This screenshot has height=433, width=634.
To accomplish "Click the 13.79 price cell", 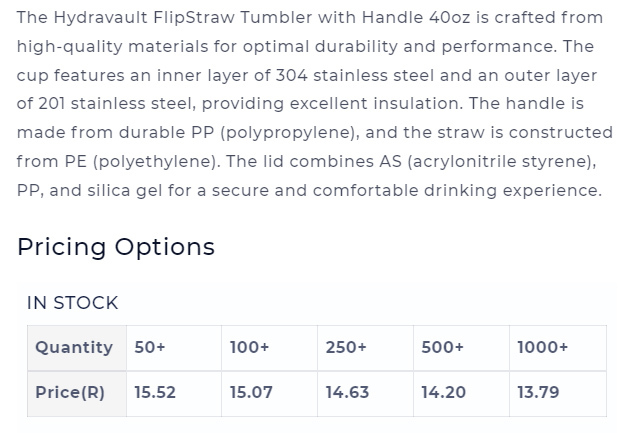I will [558, 393].
